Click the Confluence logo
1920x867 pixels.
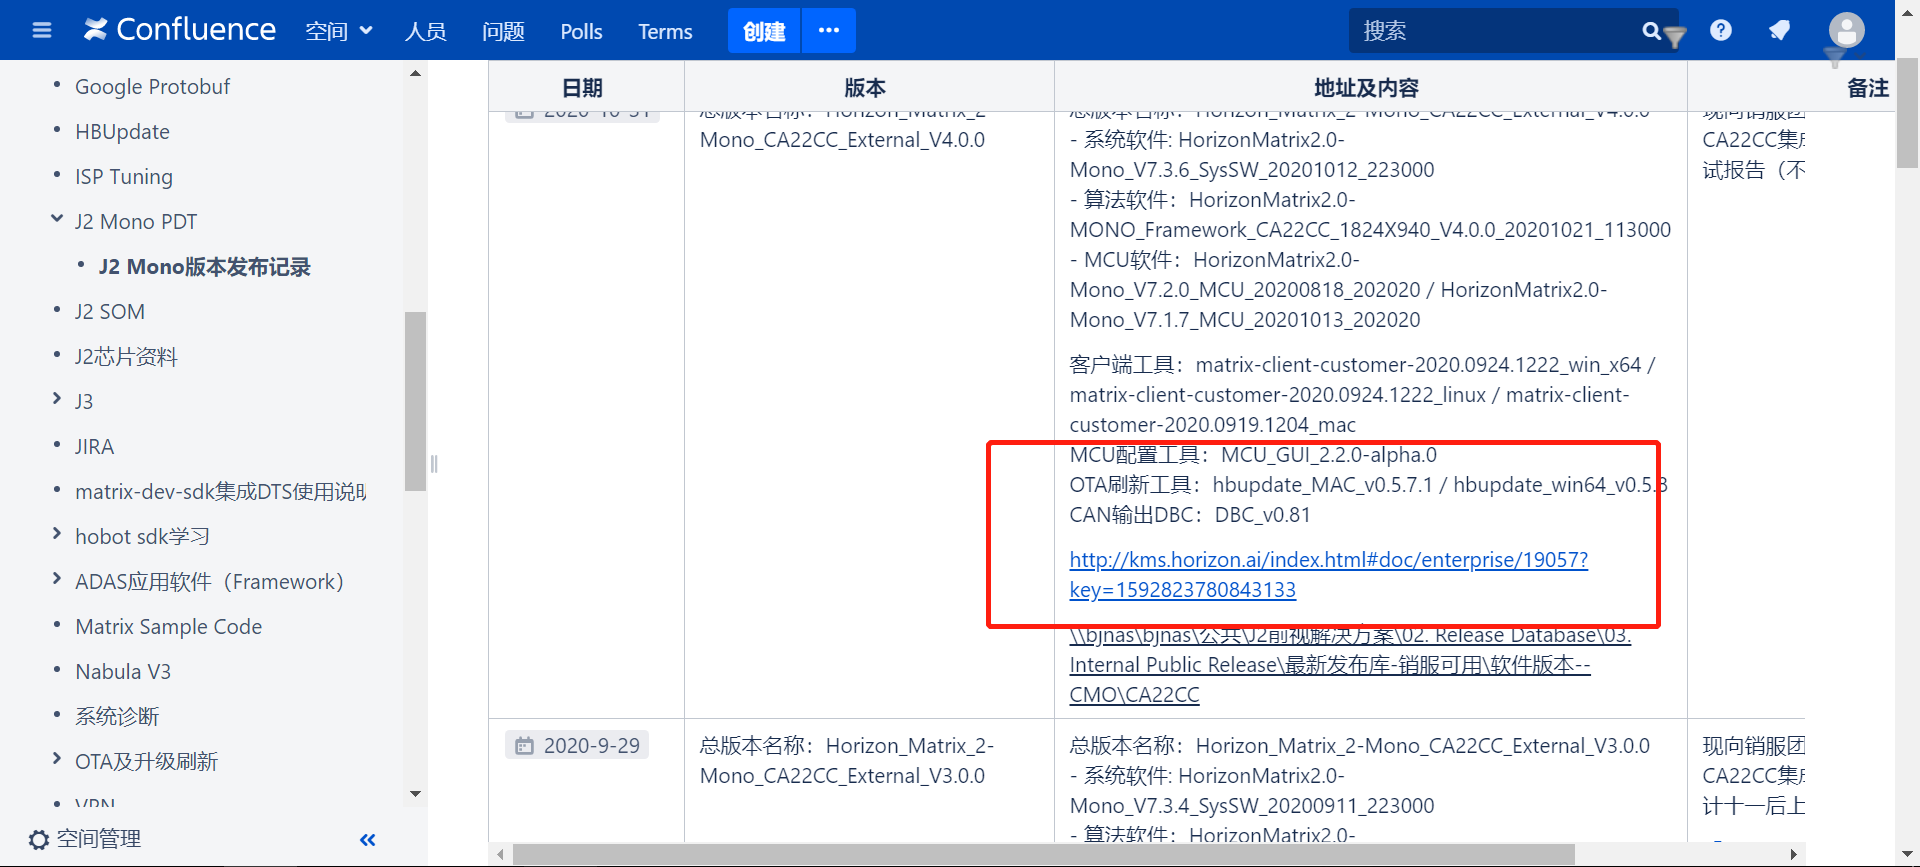pyautogui.click(x=180, y=30)
